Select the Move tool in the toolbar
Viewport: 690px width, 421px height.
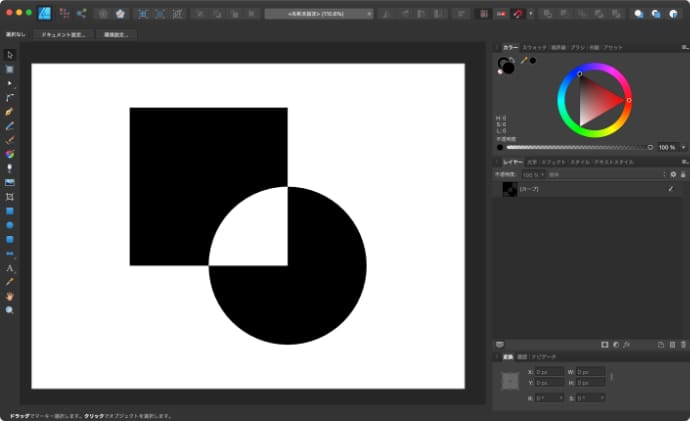click(10, 54)
